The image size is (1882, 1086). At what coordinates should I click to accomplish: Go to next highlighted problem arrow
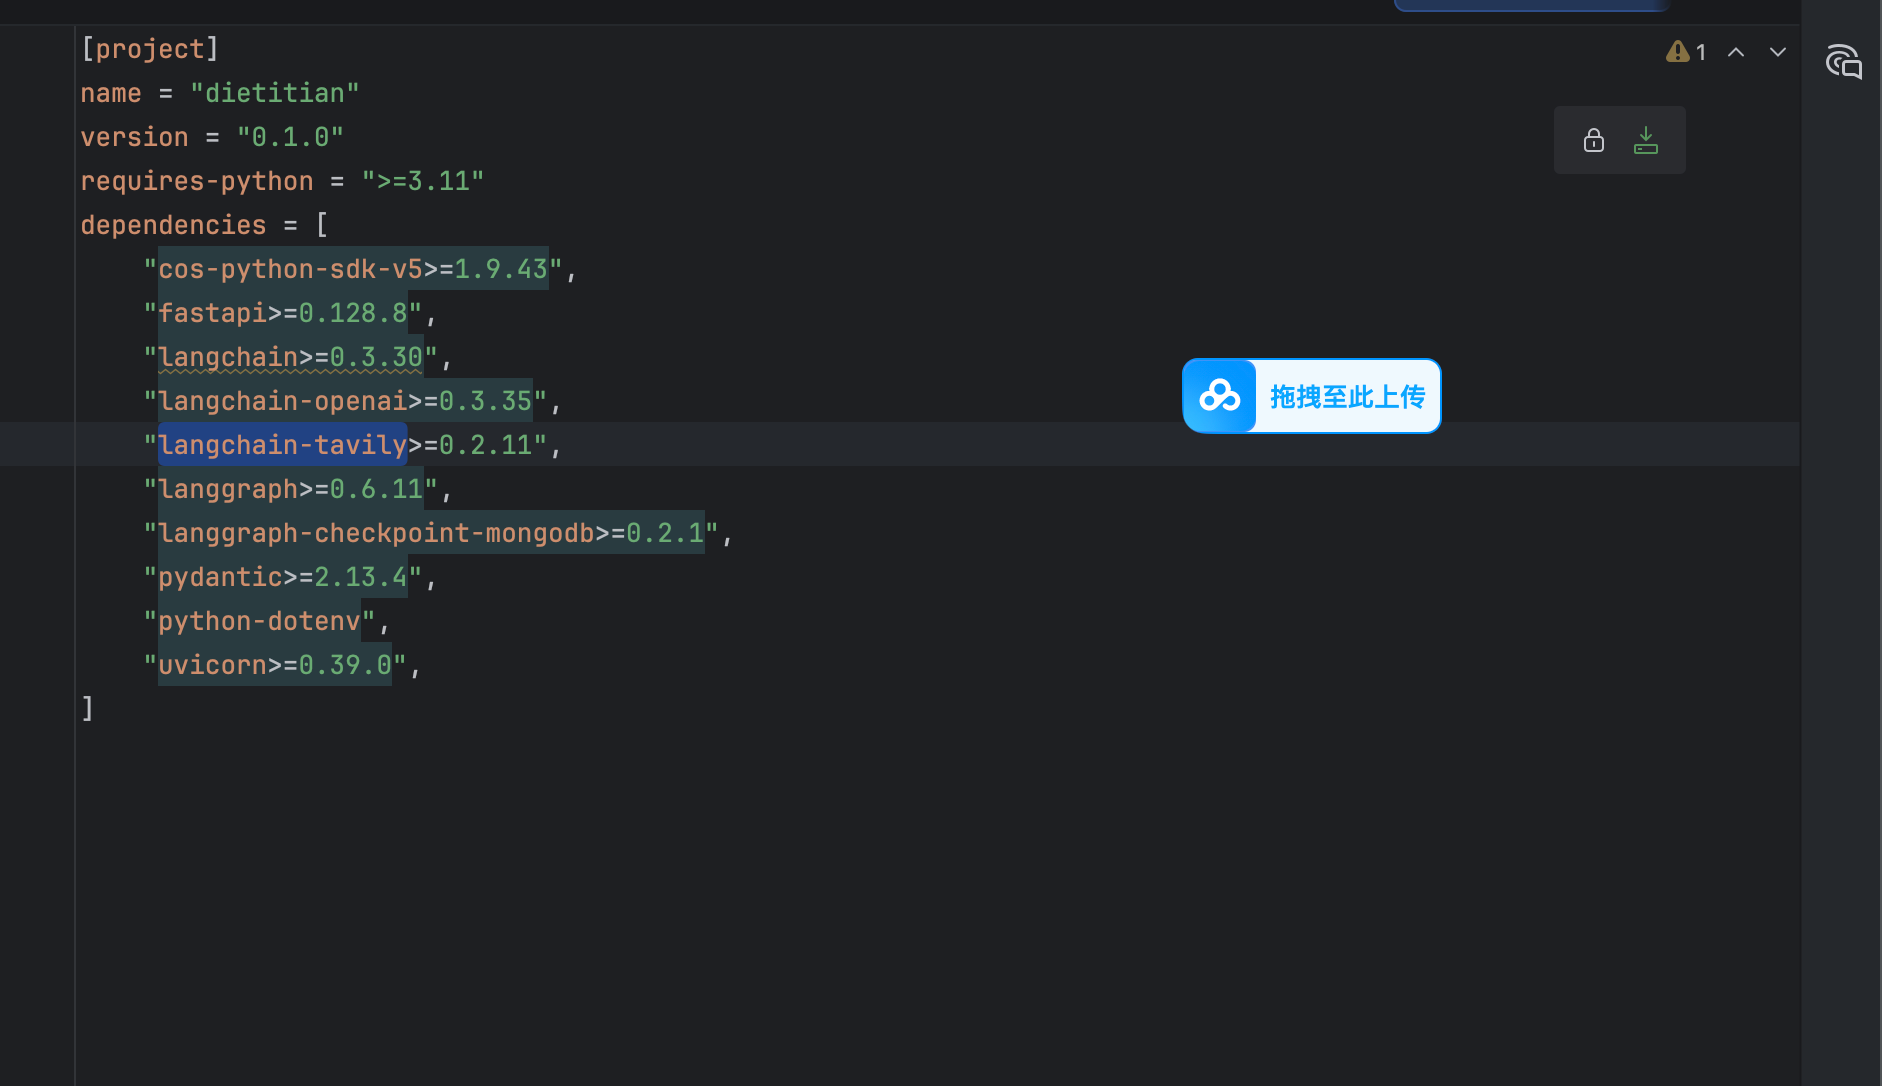1777,52
